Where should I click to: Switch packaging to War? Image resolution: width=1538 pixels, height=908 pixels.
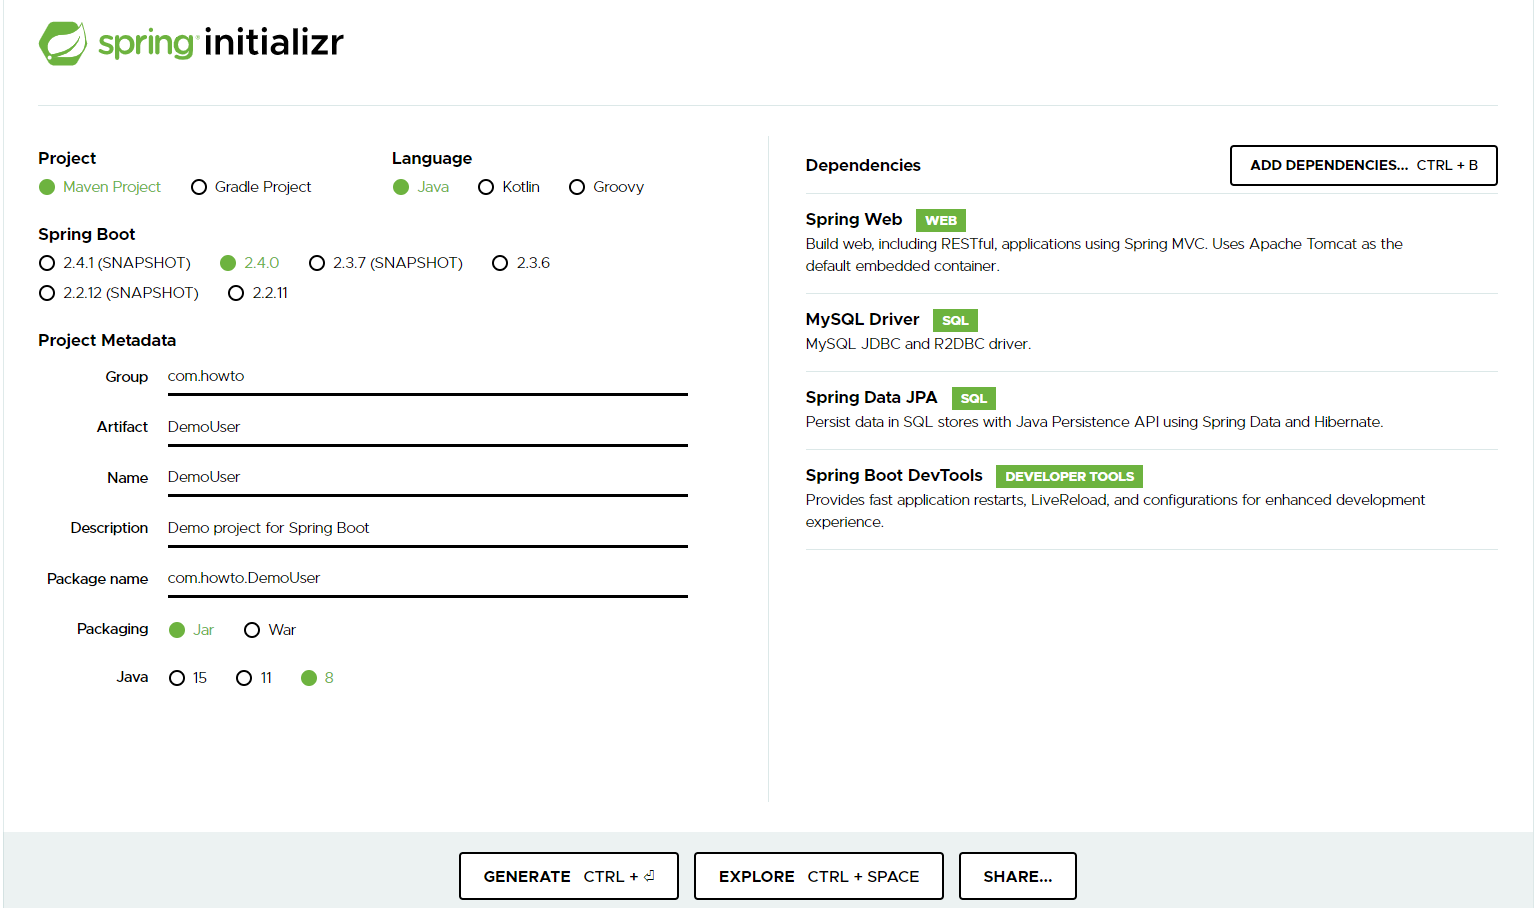tap(252, 629)
